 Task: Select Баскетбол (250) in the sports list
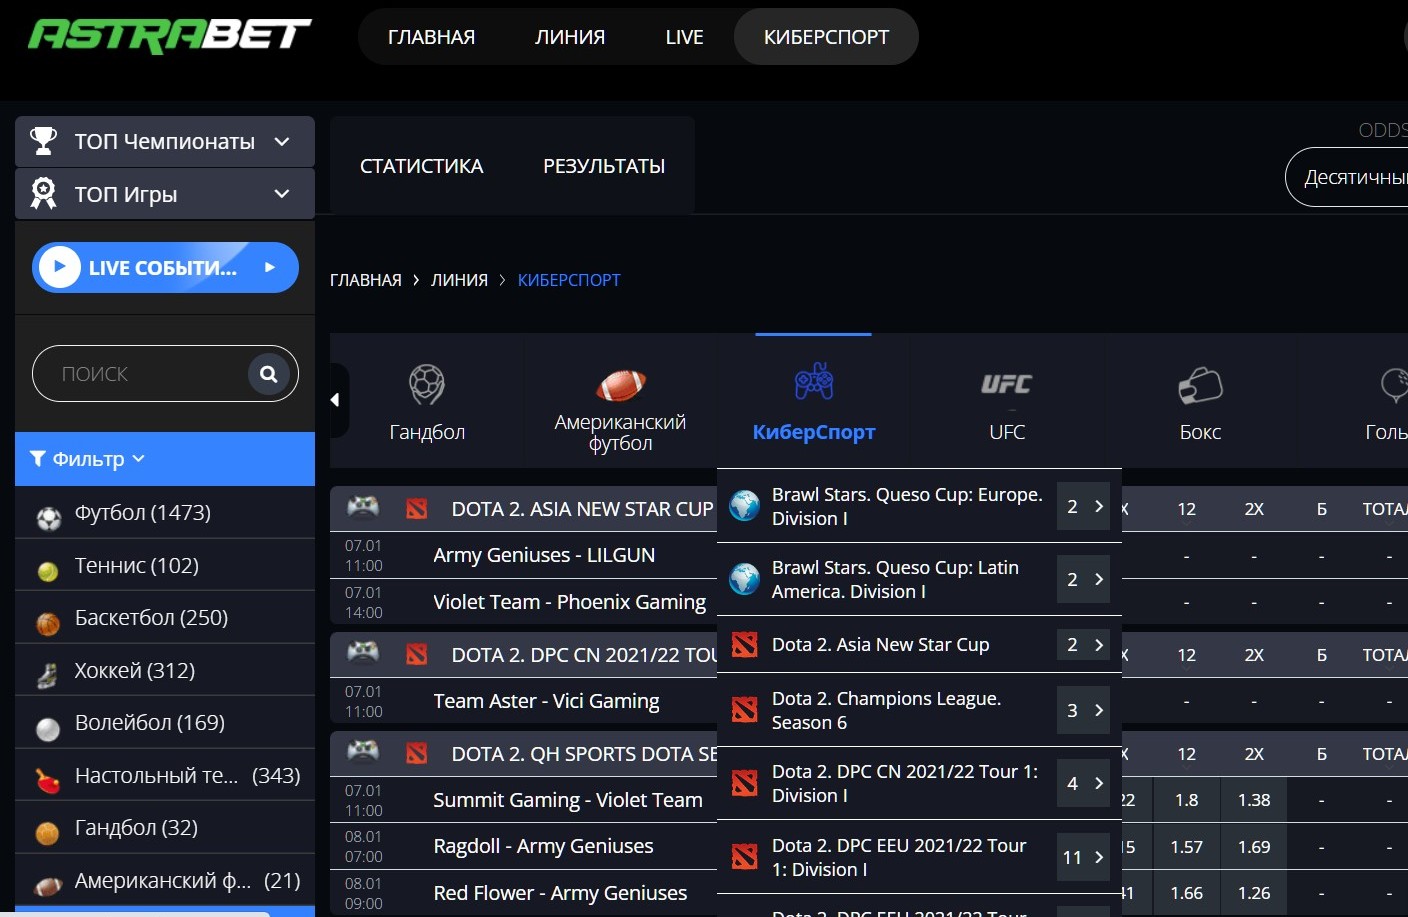[x=165, y=618]
